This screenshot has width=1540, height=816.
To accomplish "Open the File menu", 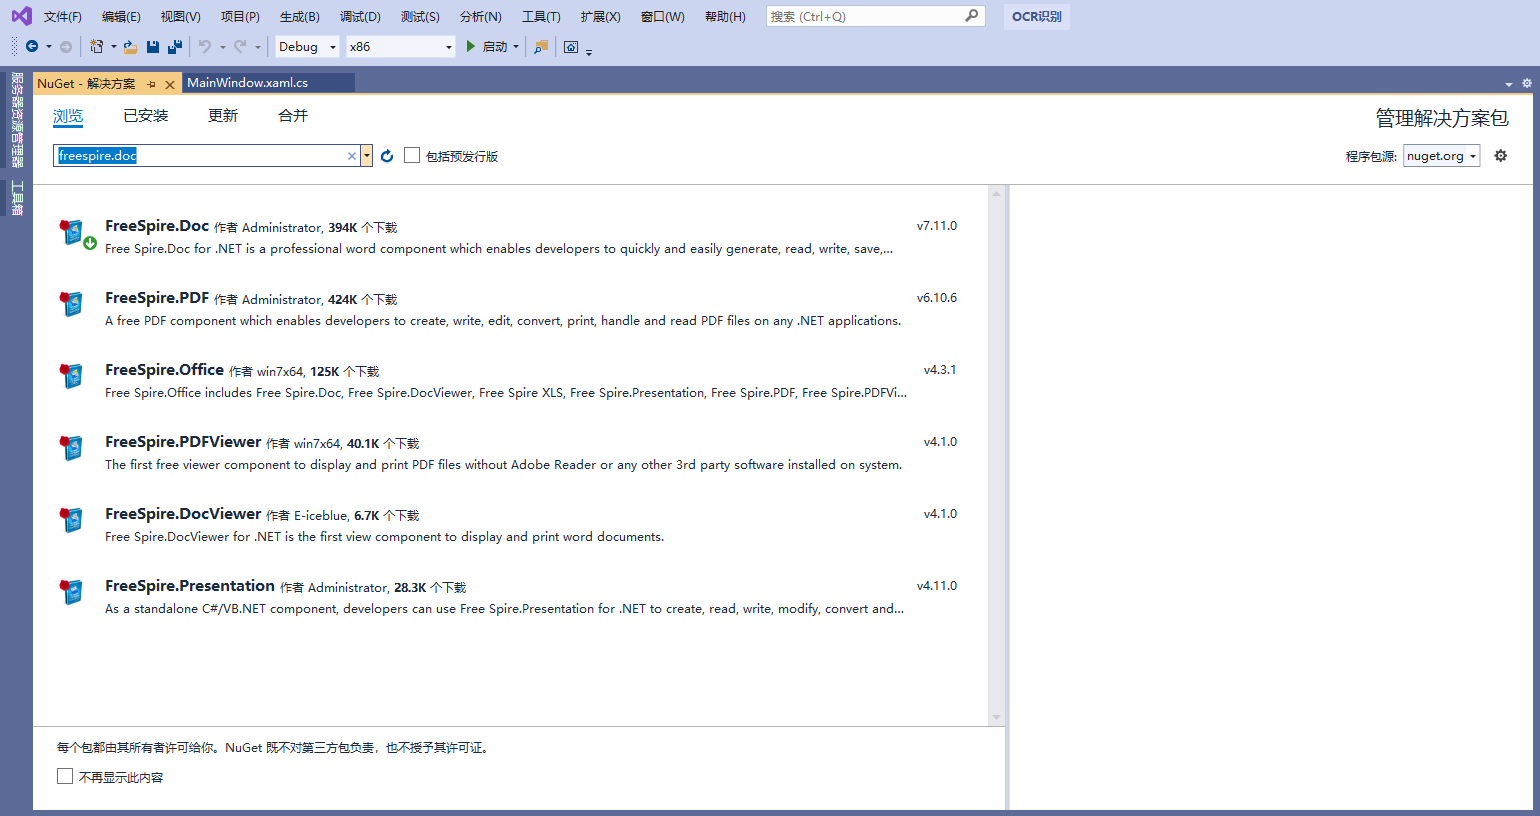I will point(63,16).
